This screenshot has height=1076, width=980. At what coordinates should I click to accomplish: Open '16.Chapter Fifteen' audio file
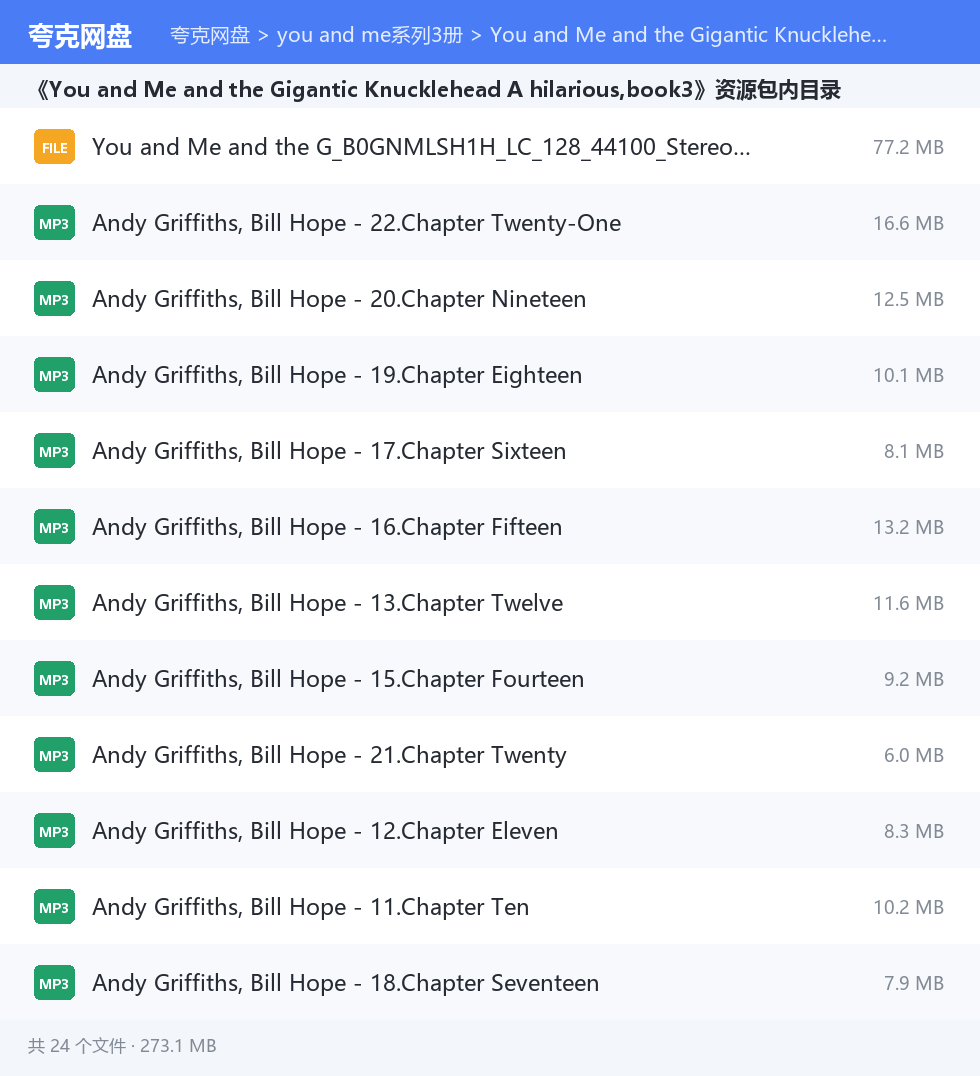click(327, 527)
